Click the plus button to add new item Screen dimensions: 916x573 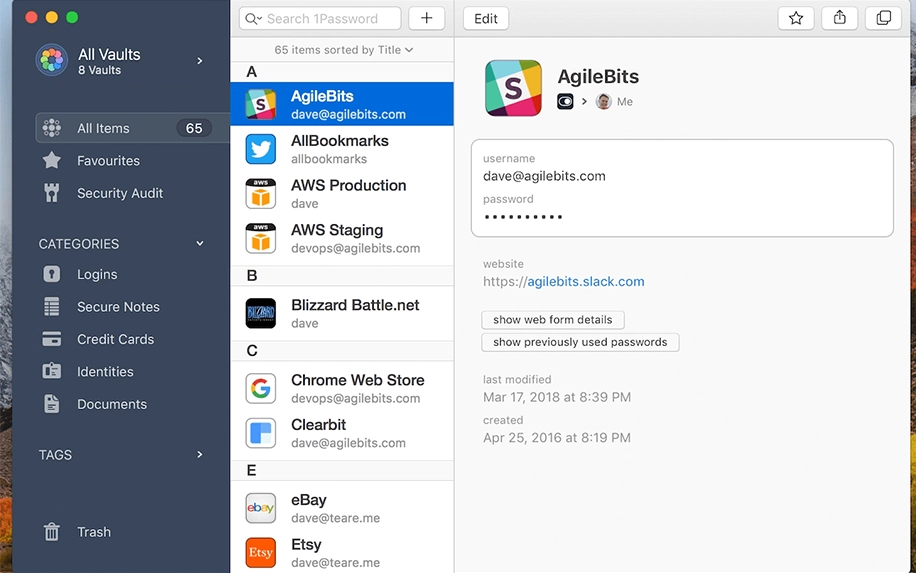[x=426, y=19]
